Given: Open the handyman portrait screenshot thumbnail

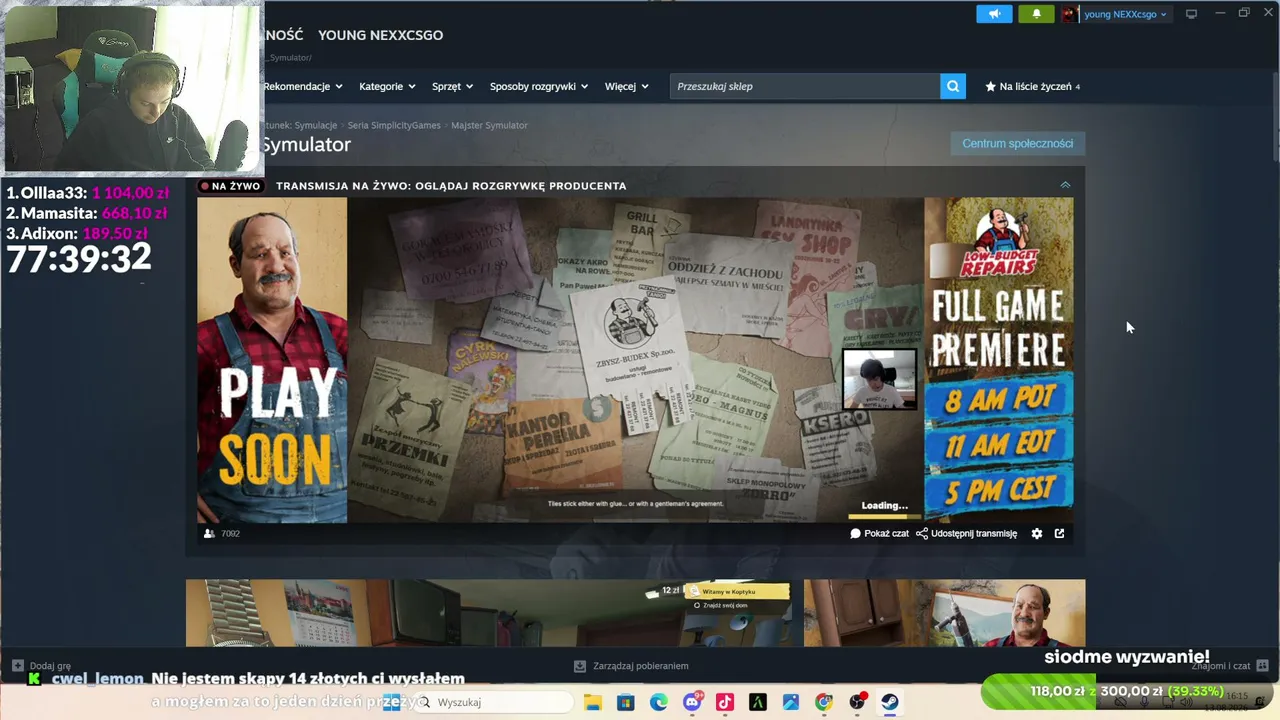Looking at the screenshot, I should (944, 613).
